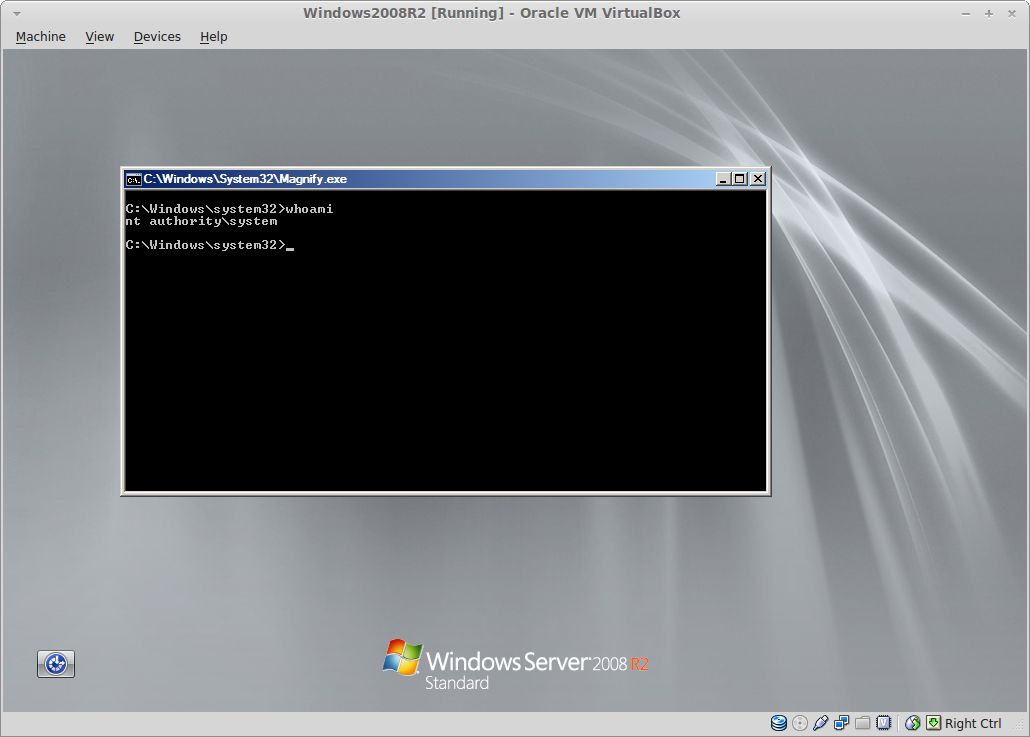Maximize the VirtualBox window with plus button
This screenshot has height=737, width=1030.
[x=989, y=14]
